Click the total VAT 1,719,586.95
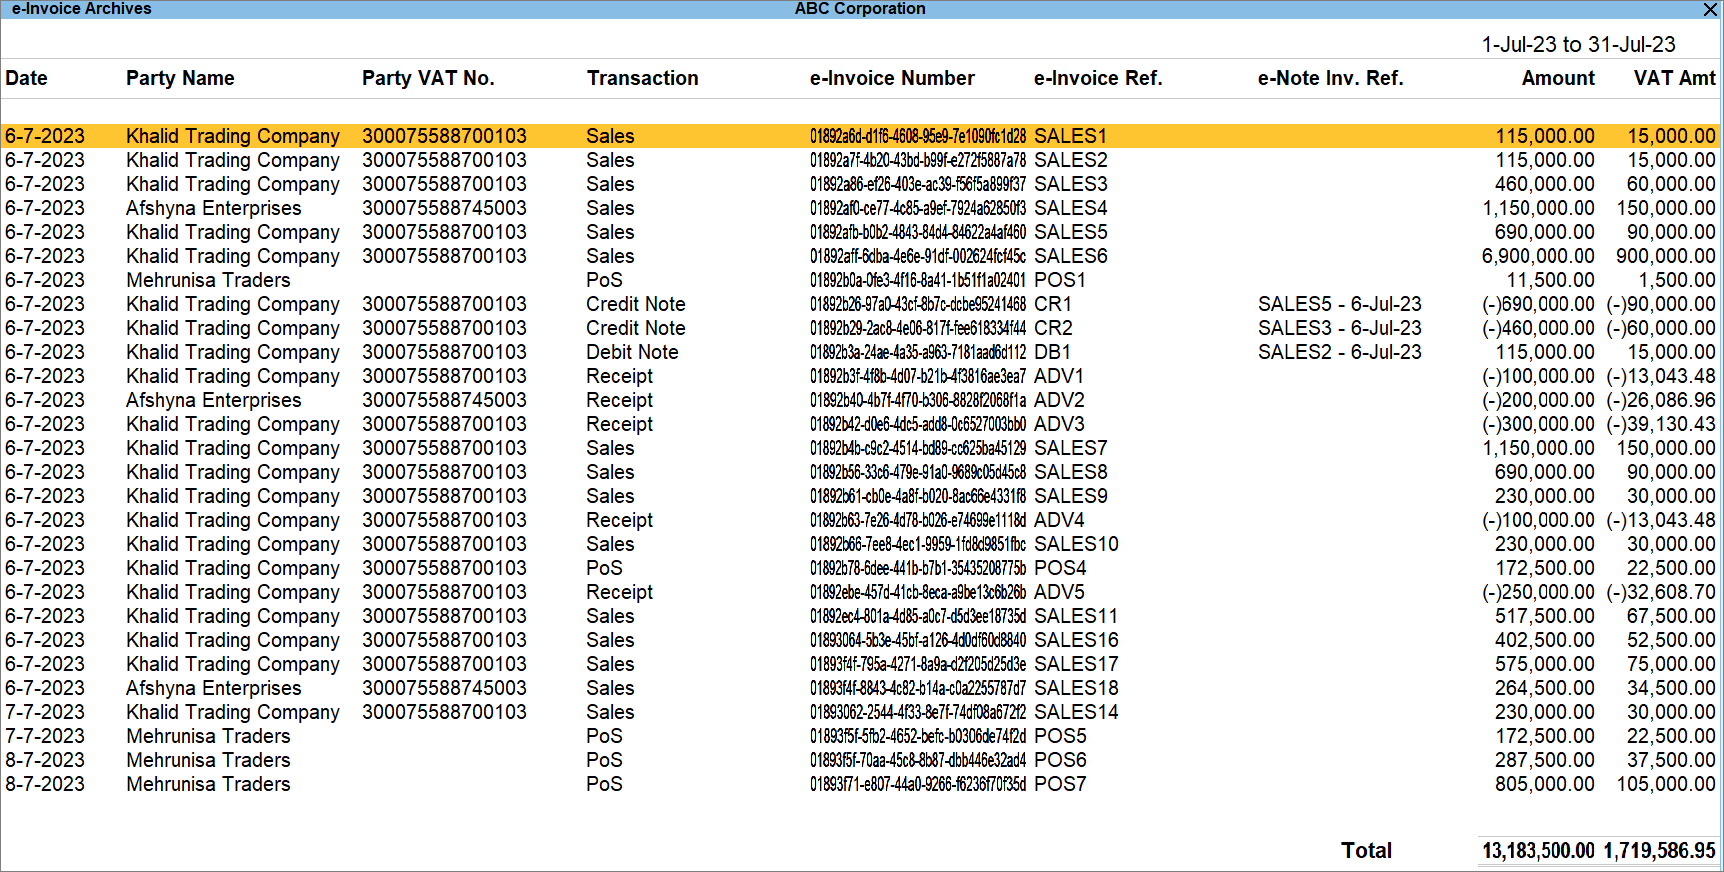 click(1660, 850)
